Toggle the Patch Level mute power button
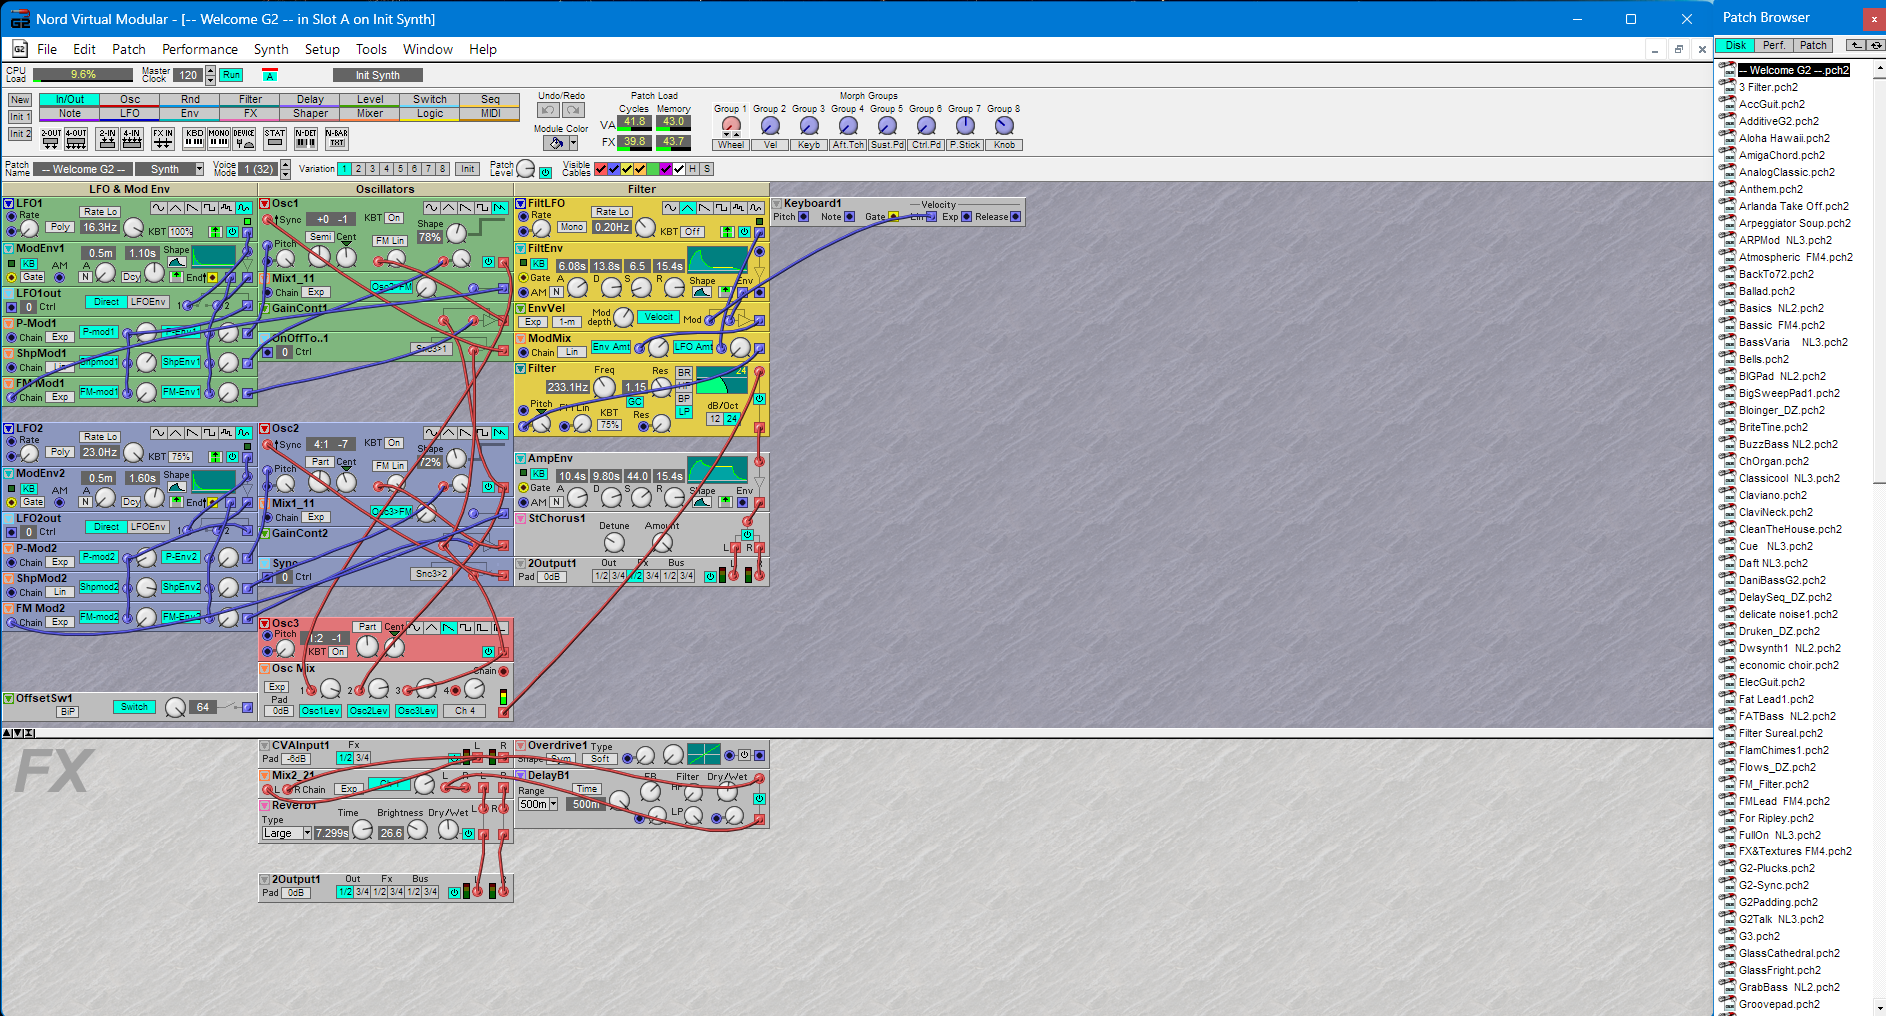 [x=545, y=173]
